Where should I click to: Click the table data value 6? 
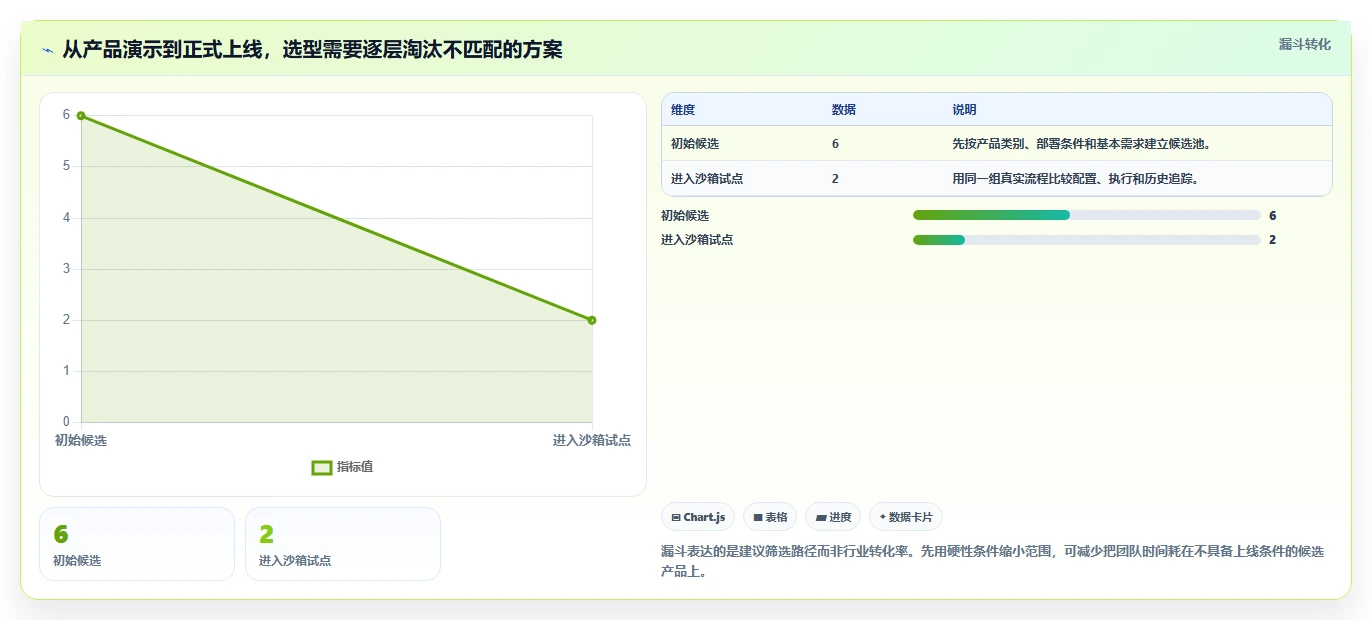point(835,144)
